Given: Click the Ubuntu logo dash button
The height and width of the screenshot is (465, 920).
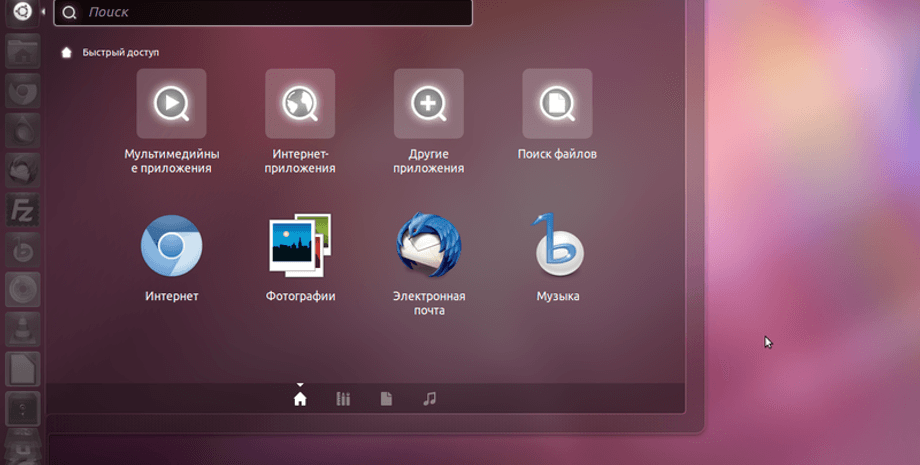Looking at the screenshot, I should [22, 12].
